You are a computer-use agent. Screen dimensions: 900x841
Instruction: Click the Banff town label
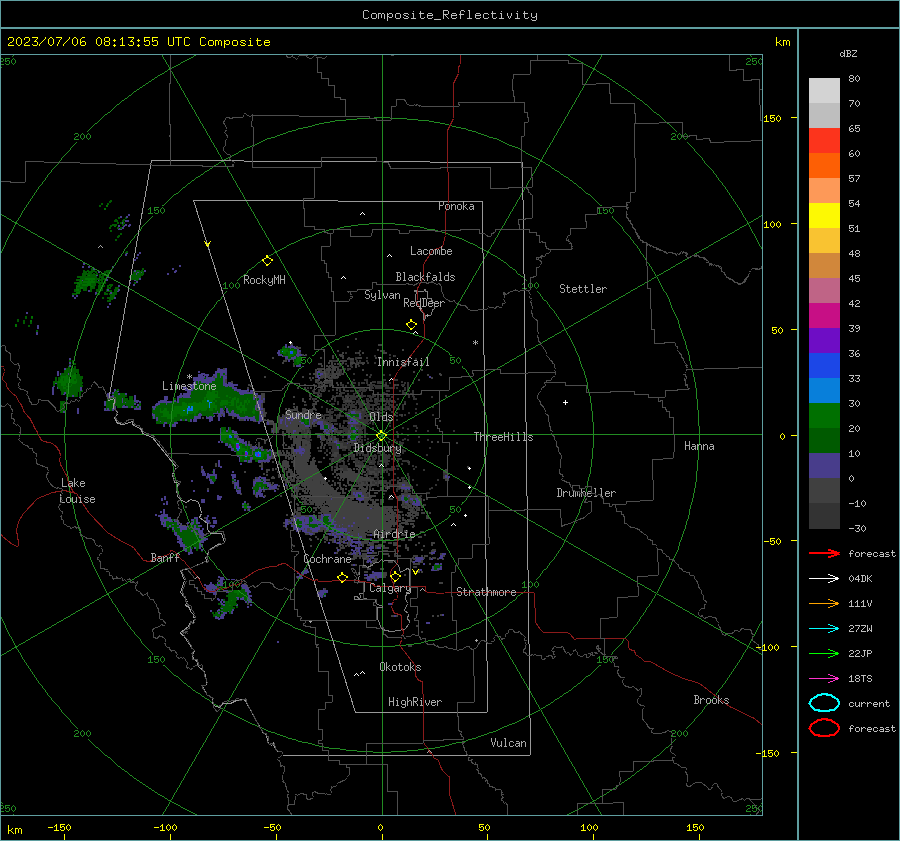165,557
